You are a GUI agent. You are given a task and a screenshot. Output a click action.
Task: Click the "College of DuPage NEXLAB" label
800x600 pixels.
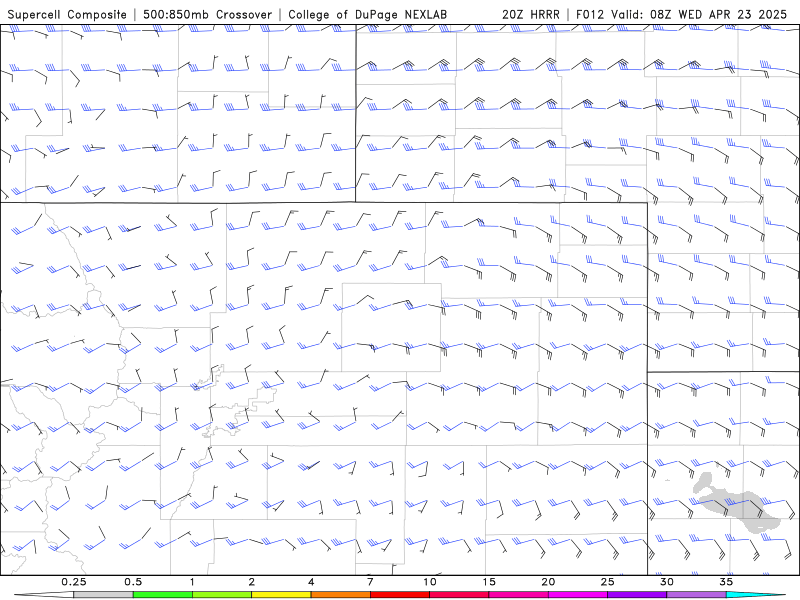(x=367, y=14)
